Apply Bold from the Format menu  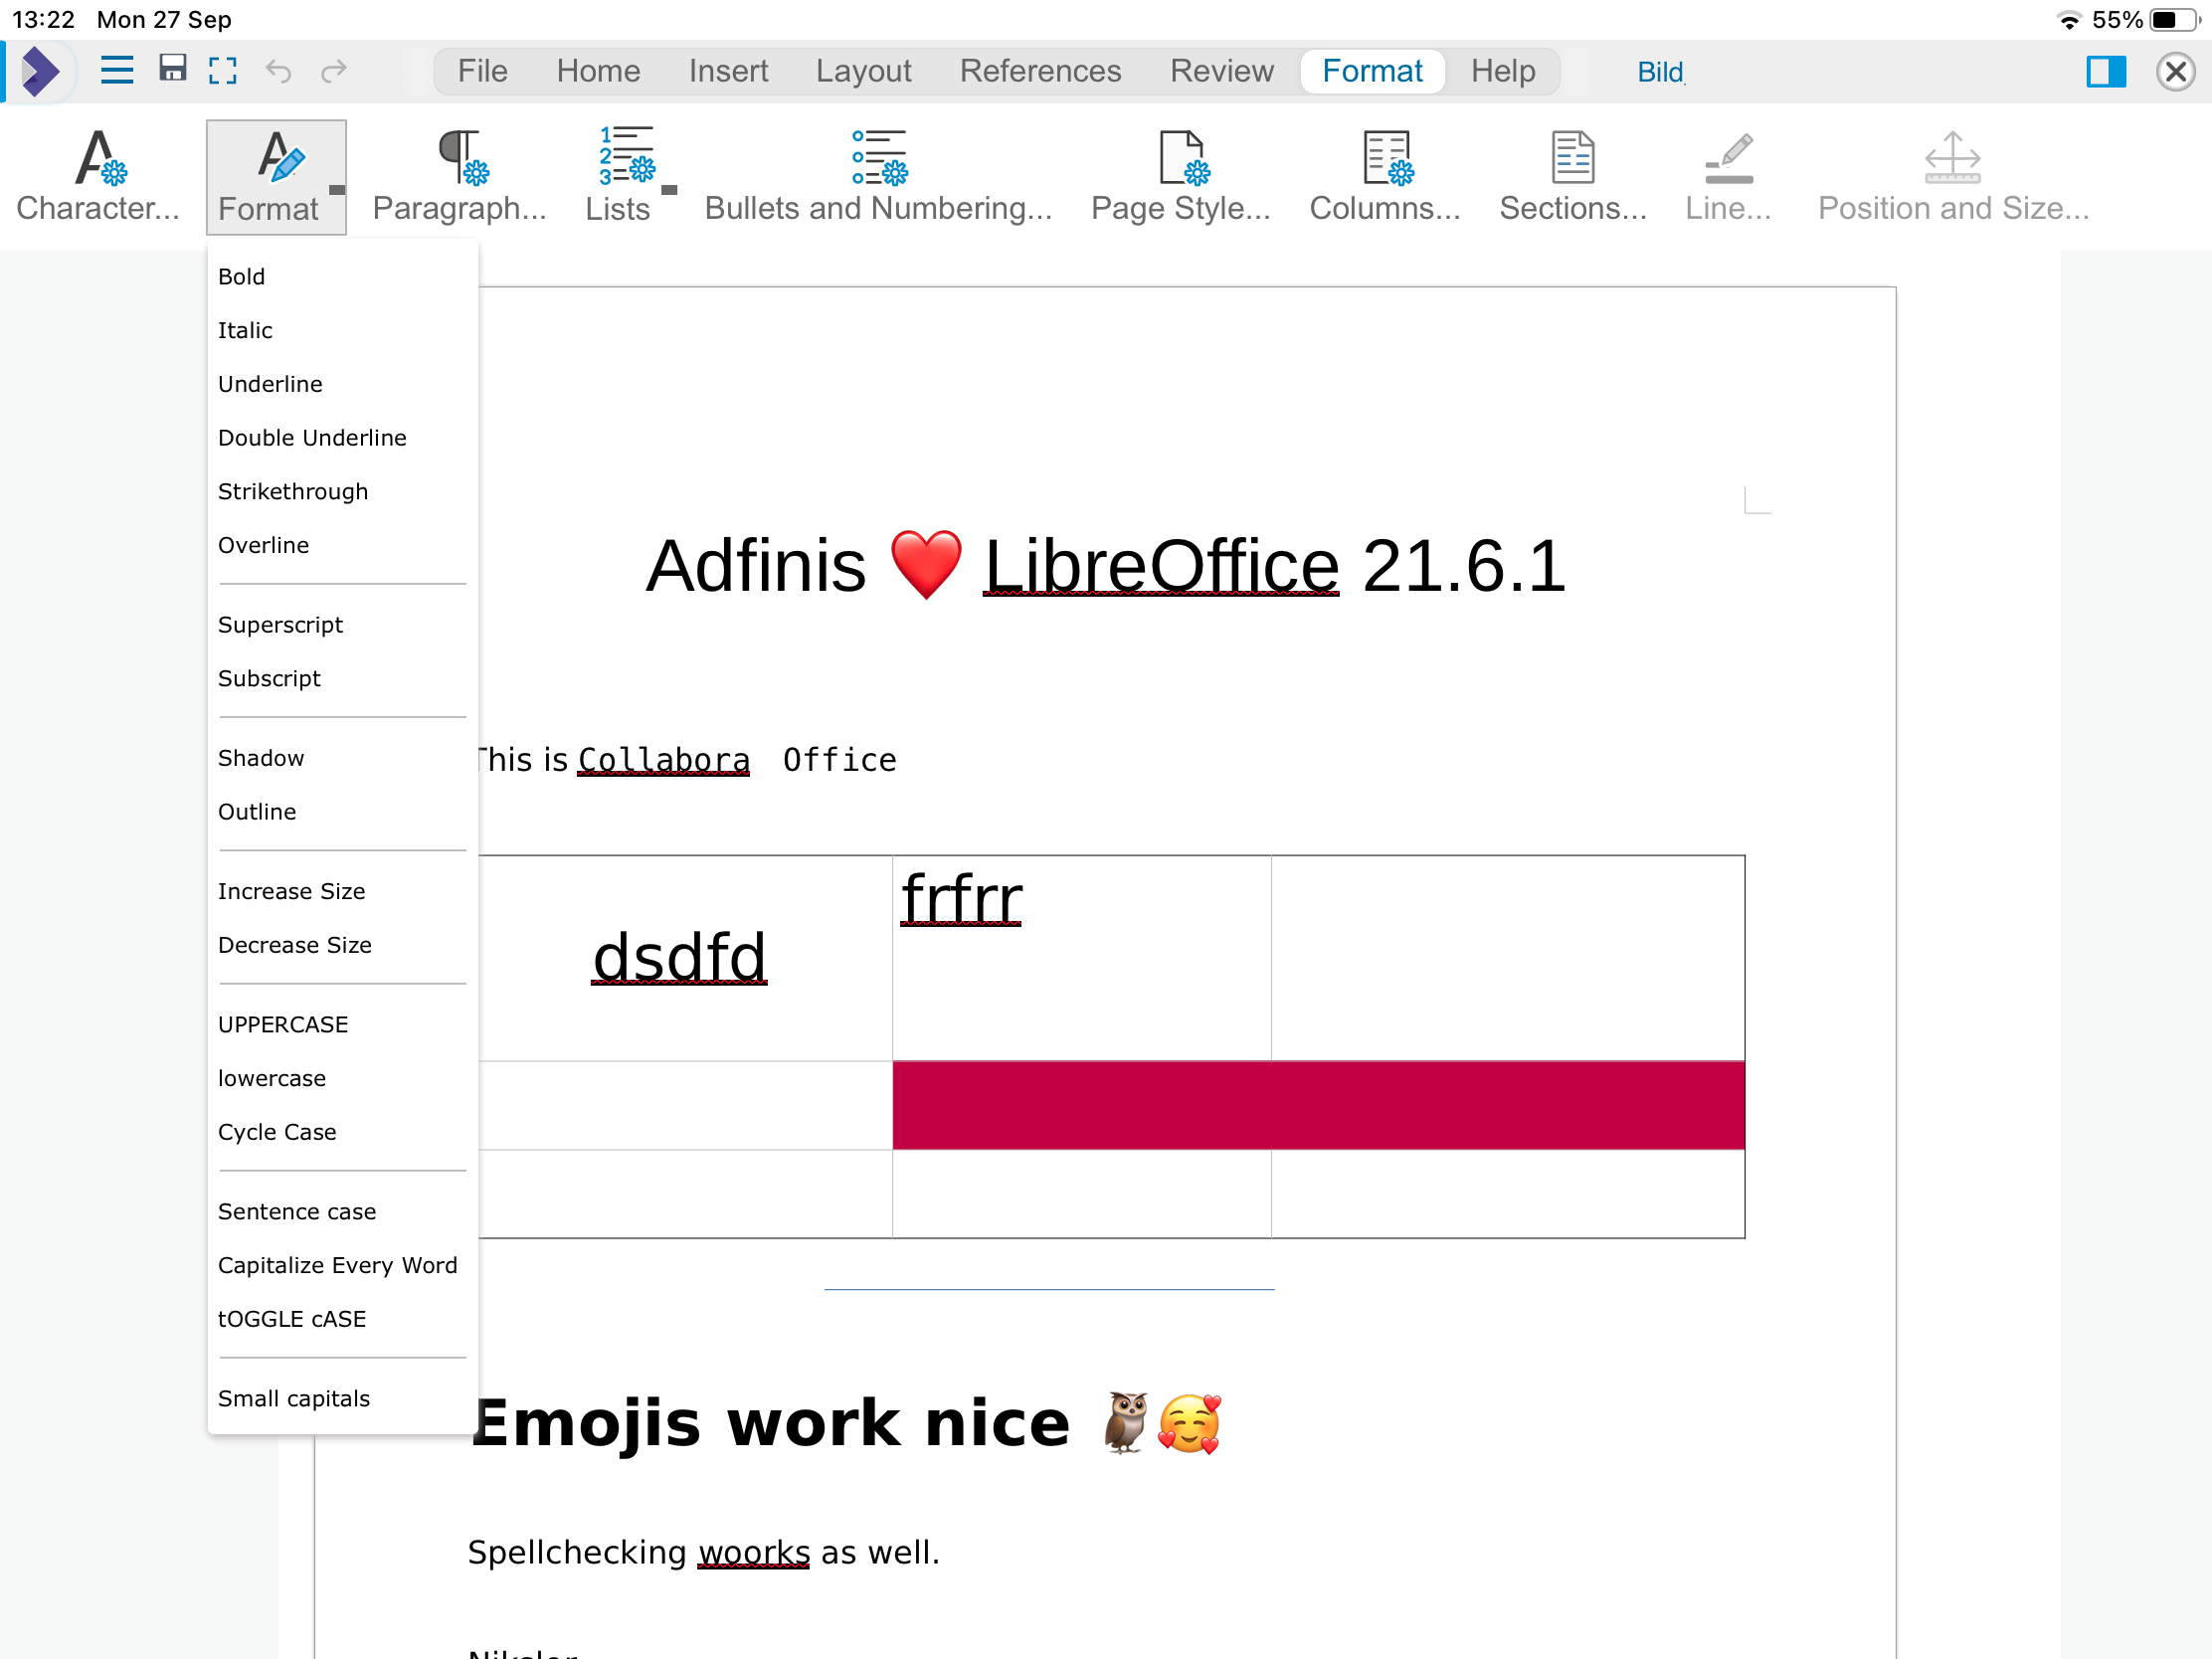[x=342, y=277]
